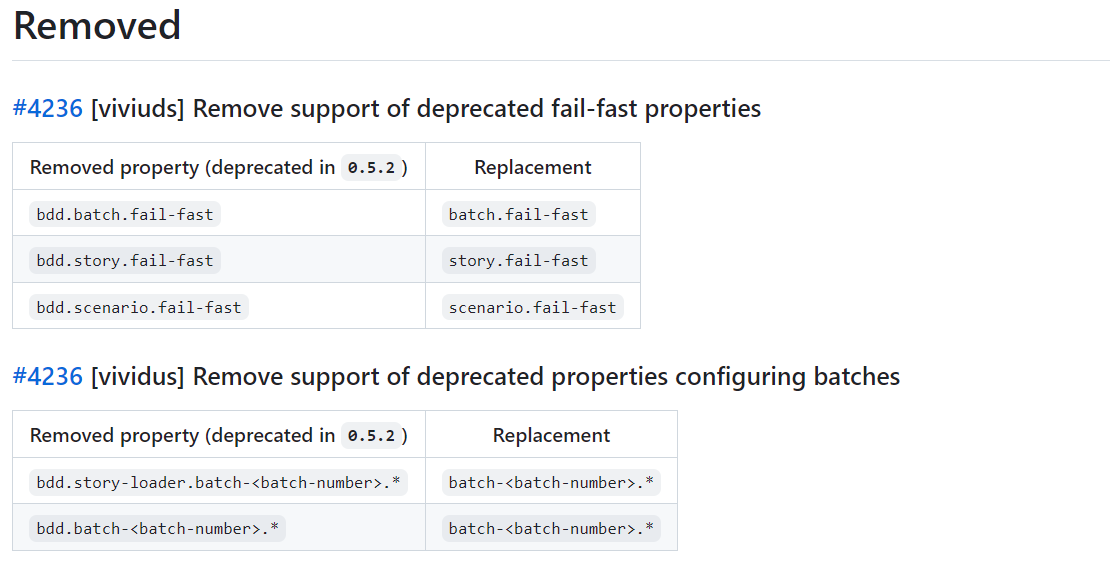This screenshot has width=1120, height=561.
Task: Click the batch.fail-fast replacement in the first row
Action: click(518, 214)
